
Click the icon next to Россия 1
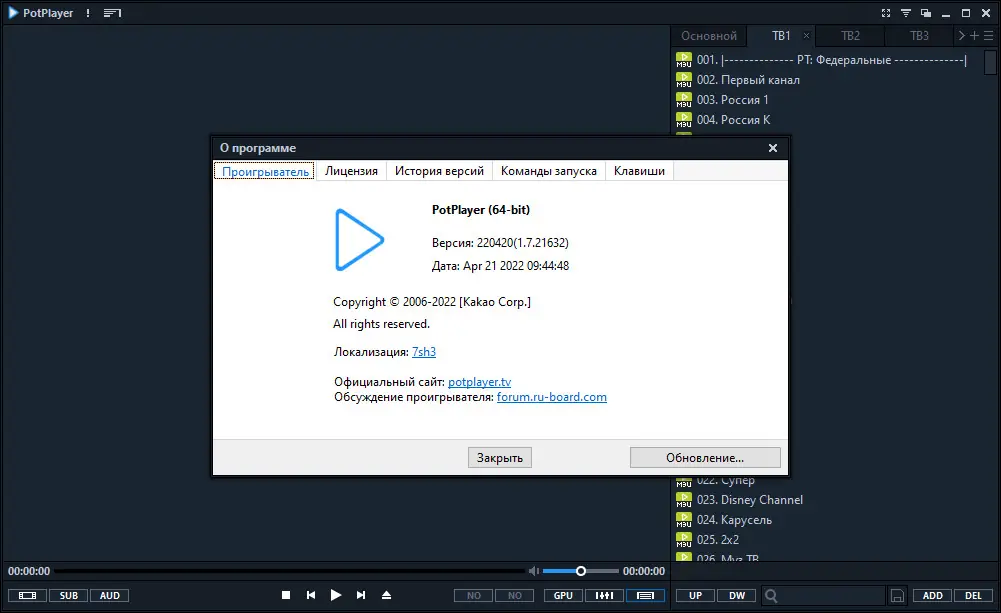[684, 100]
